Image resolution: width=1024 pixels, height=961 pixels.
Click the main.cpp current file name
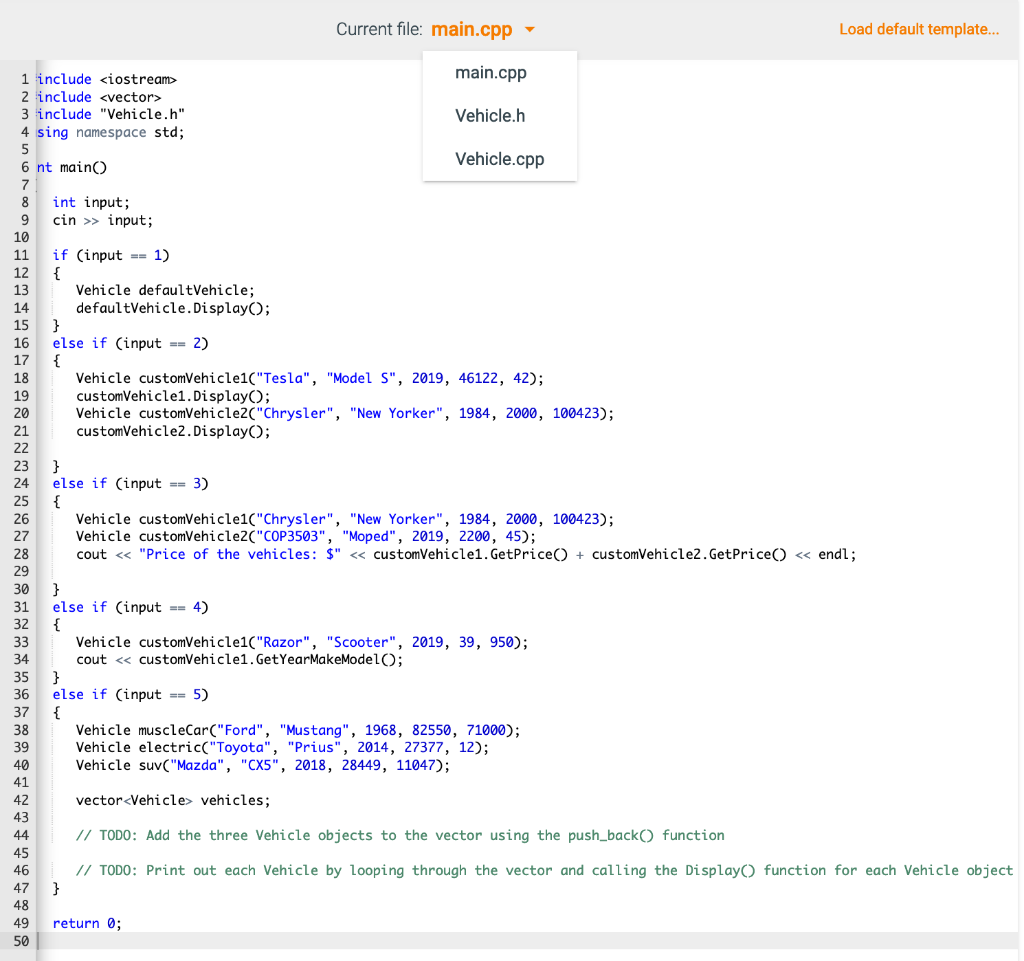point(472,29)
